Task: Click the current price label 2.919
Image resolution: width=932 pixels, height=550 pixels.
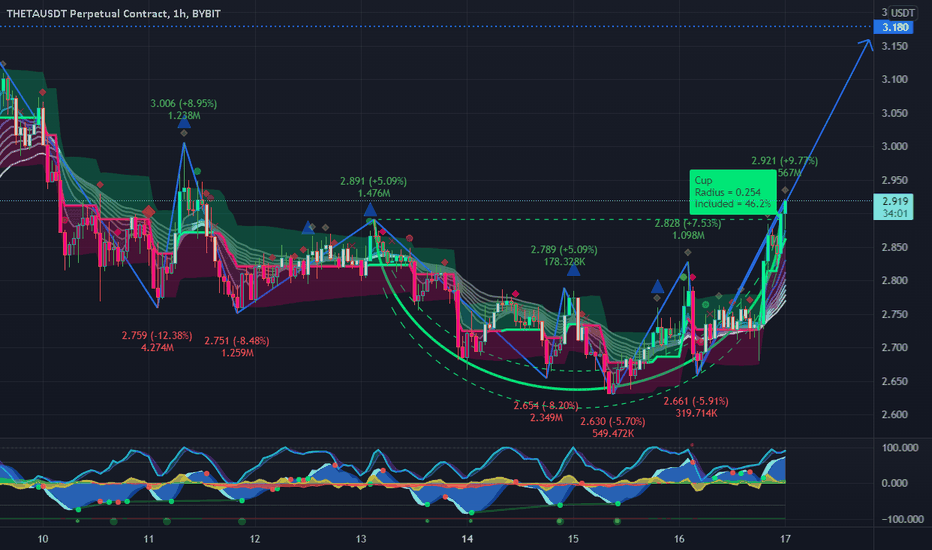Action: [895, 202]
